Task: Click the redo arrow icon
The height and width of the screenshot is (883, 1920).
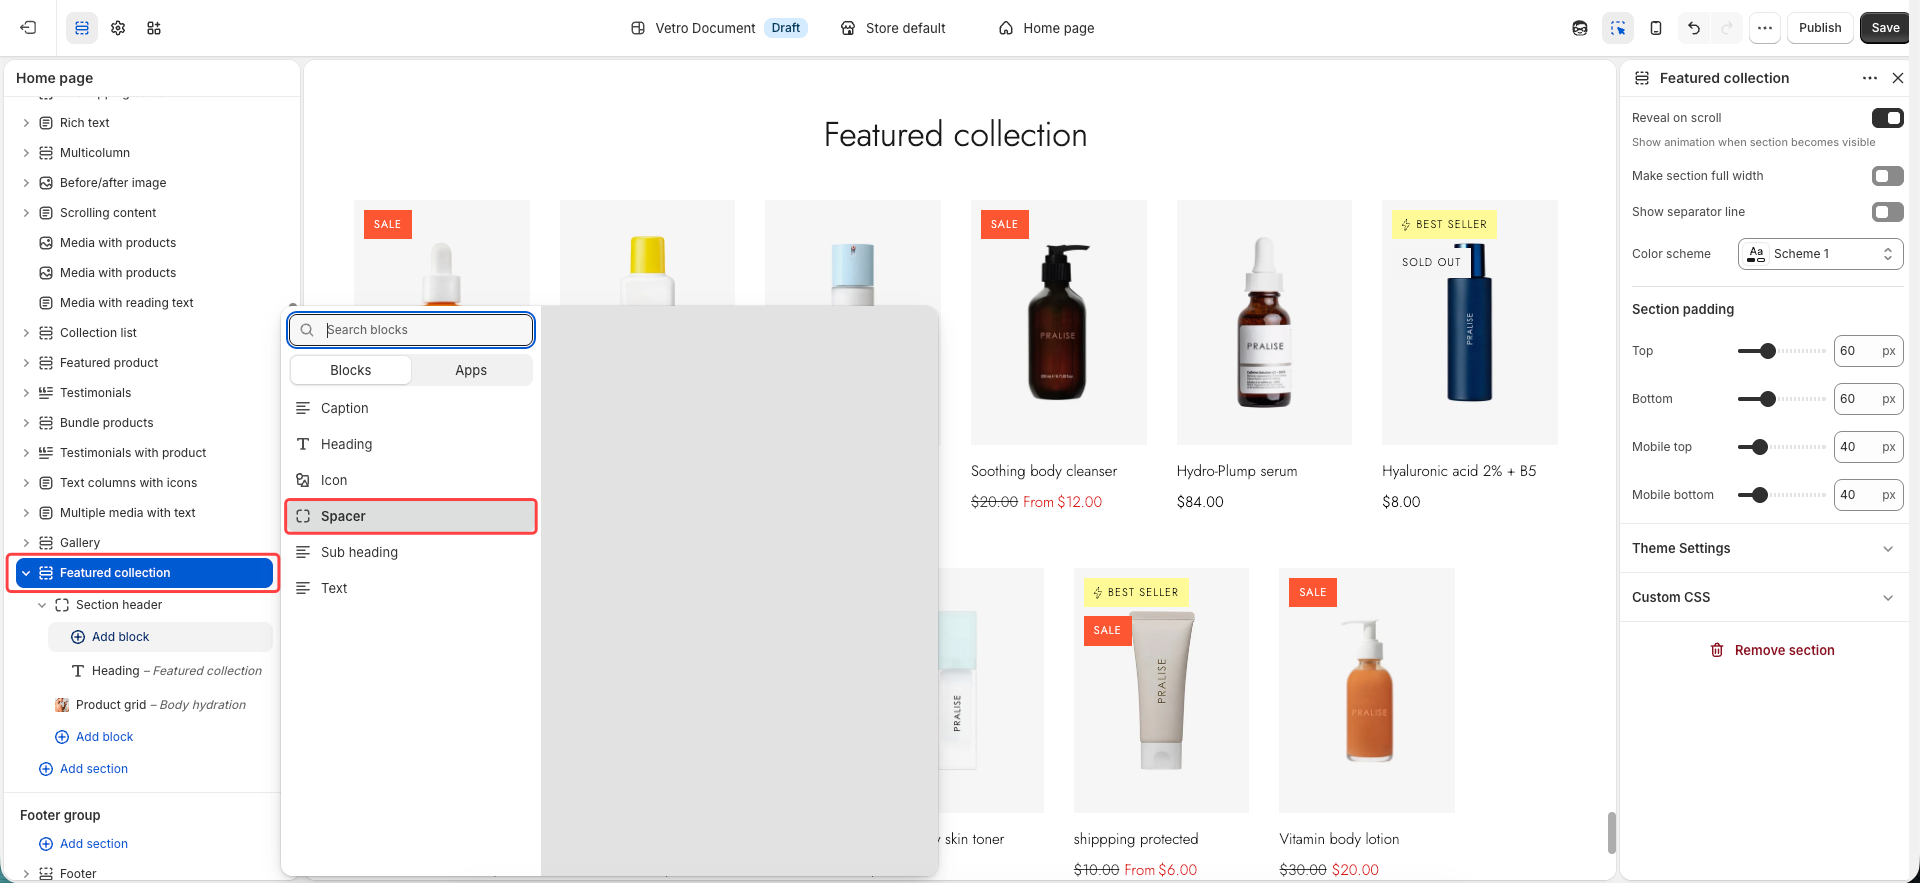Action: 1727,28
